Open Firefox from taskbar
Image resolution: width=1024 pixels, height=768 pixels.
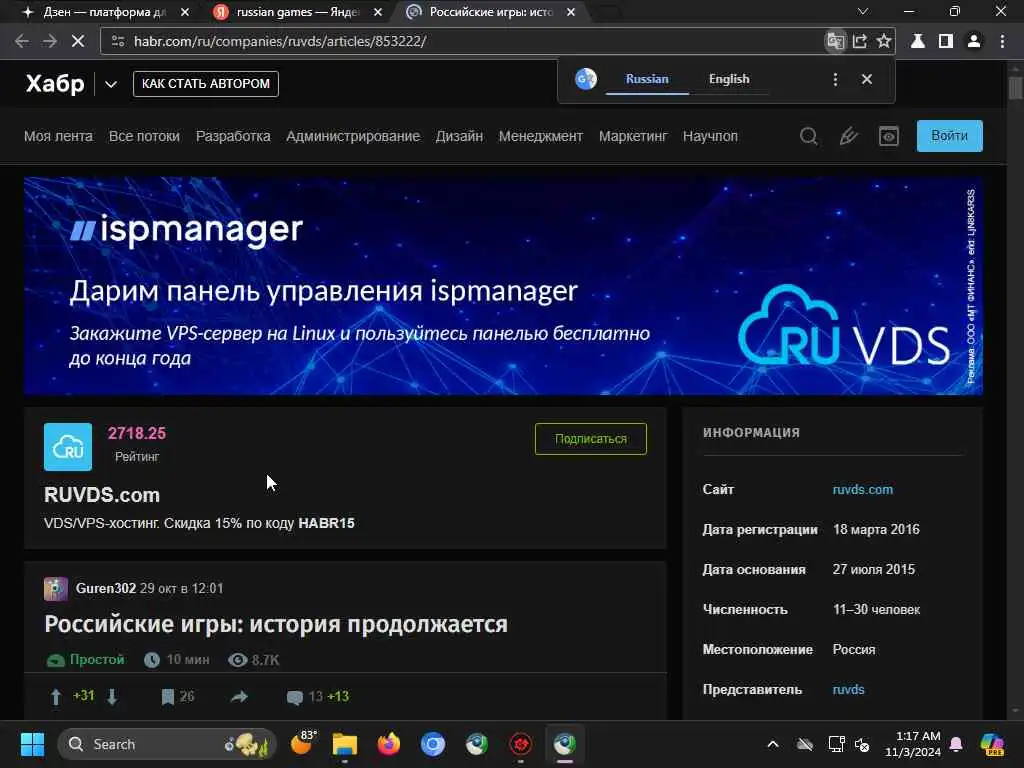(x=389, y=744)
